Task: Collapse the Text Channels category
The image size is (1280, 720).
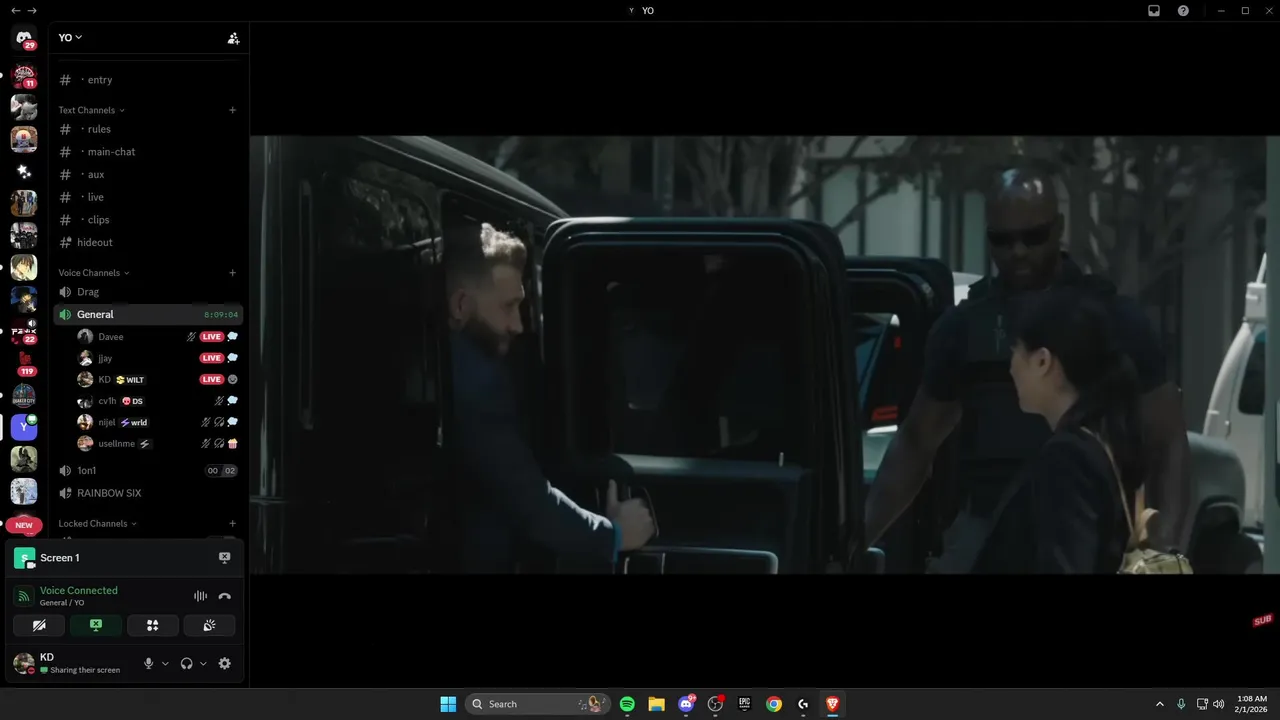Action: pyautogui.click(x=91, y=110)
